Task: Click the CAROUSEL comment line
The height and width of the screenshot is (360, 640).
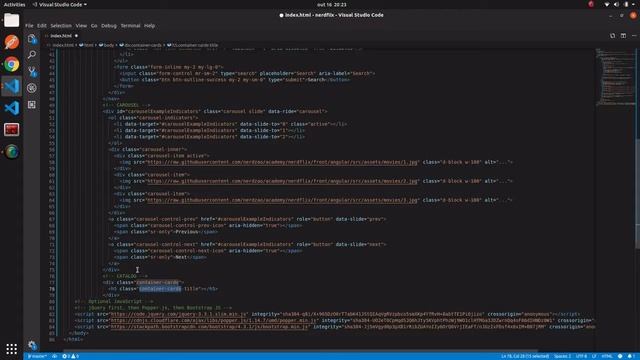Action: (127, 105)
